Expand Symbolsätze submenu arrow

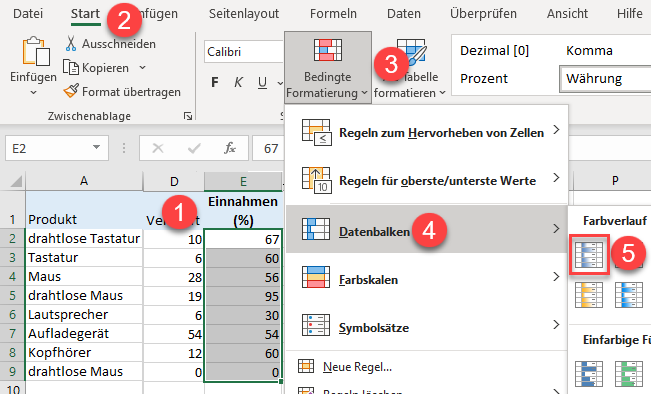(x=556, y=324)
